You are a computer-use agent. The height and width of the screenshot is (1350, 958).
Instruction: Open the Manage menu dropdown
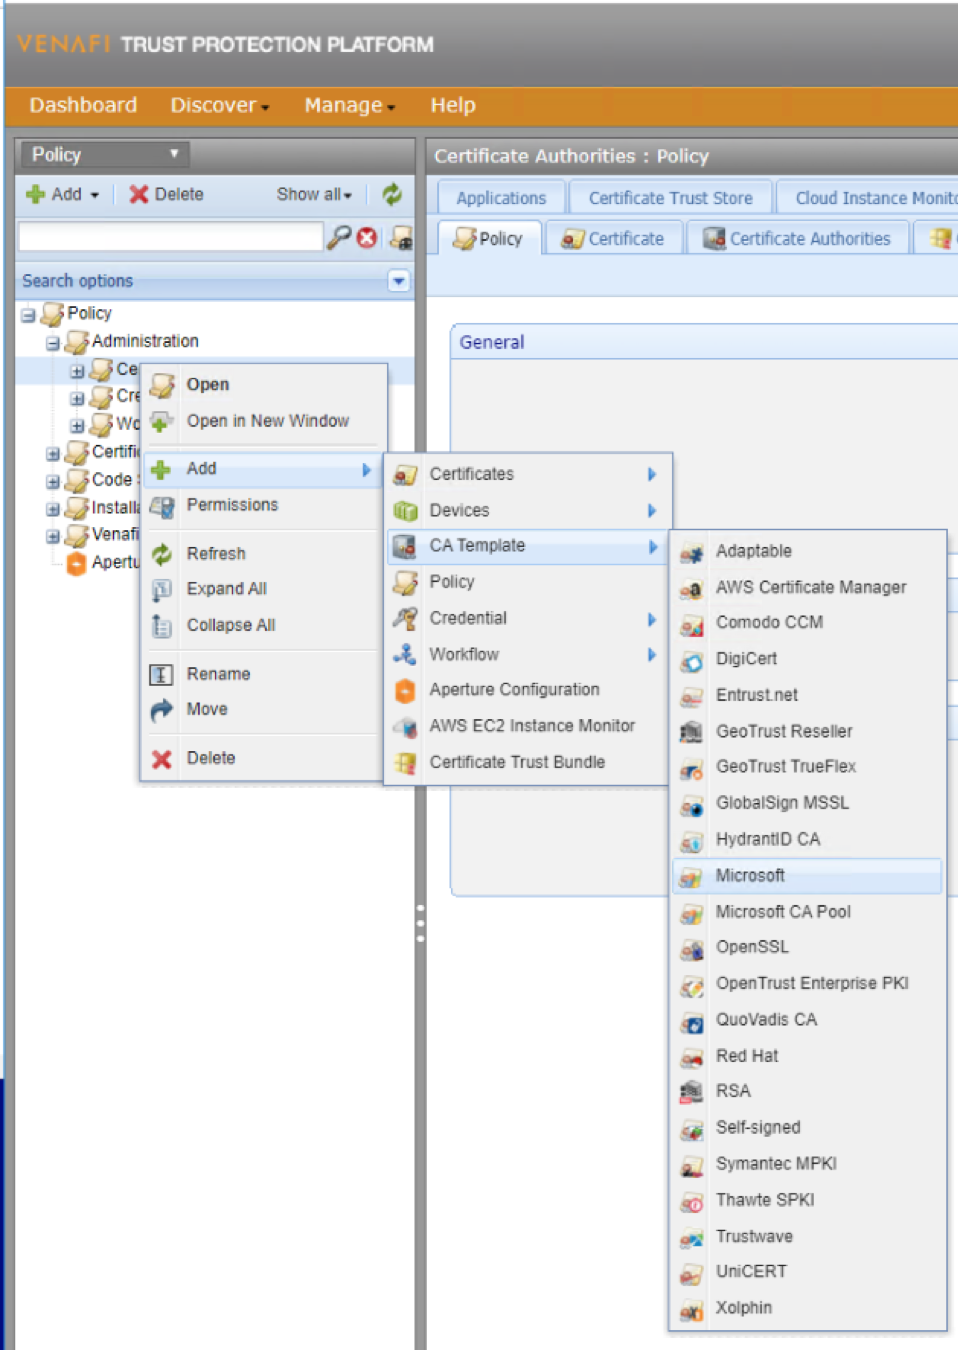349,105
